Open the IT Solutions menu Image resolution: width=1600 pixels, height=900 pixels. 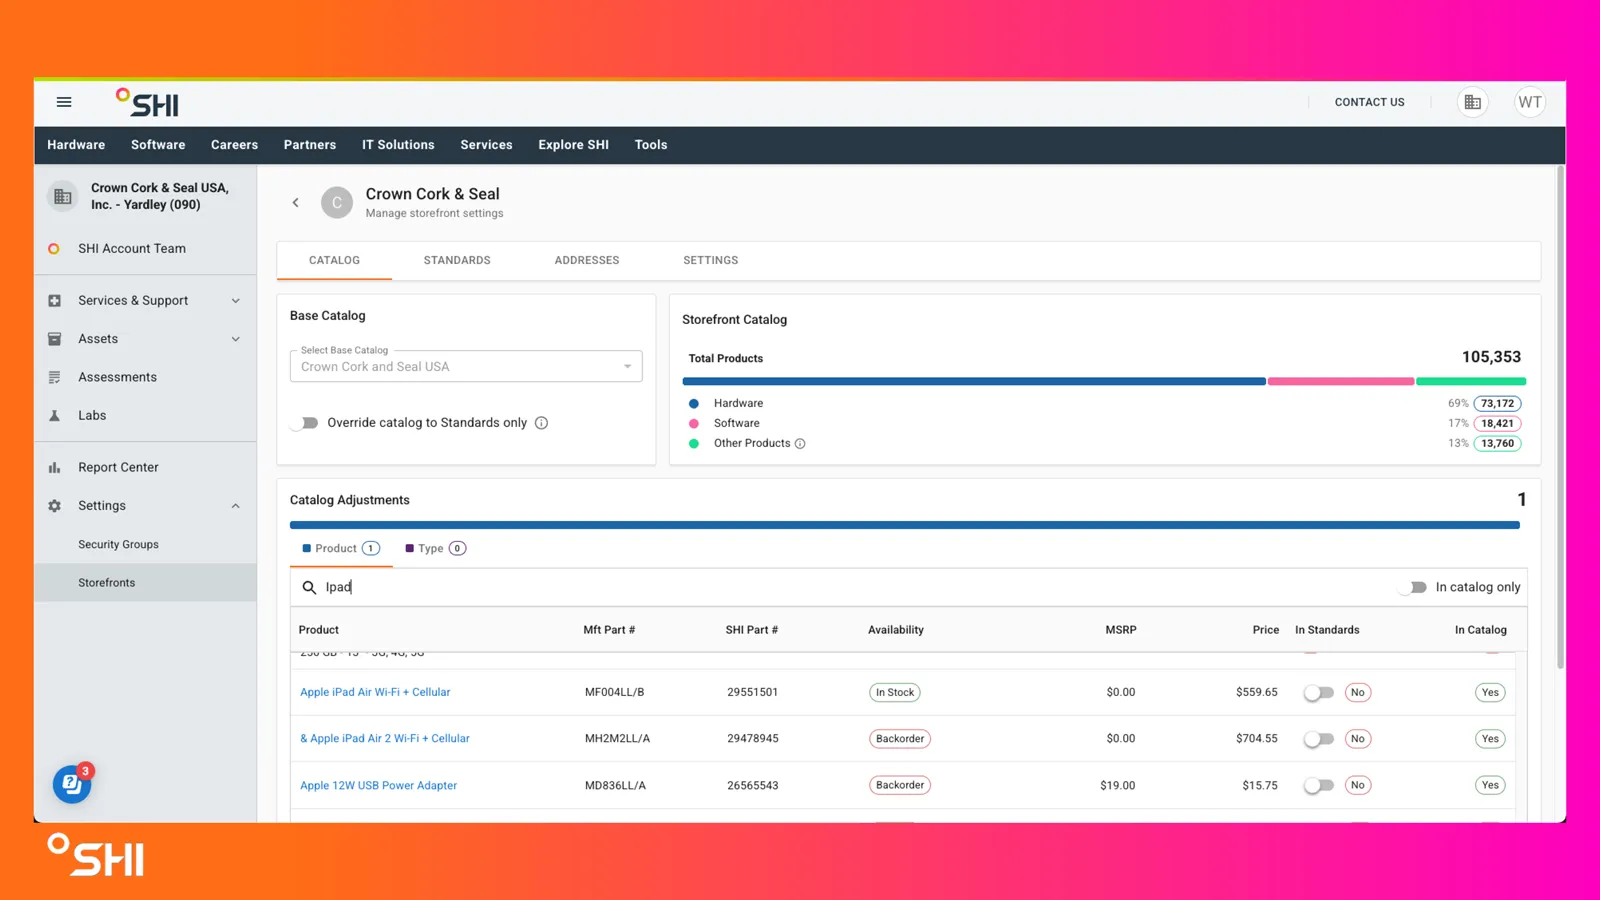click(x=398, y=145)
